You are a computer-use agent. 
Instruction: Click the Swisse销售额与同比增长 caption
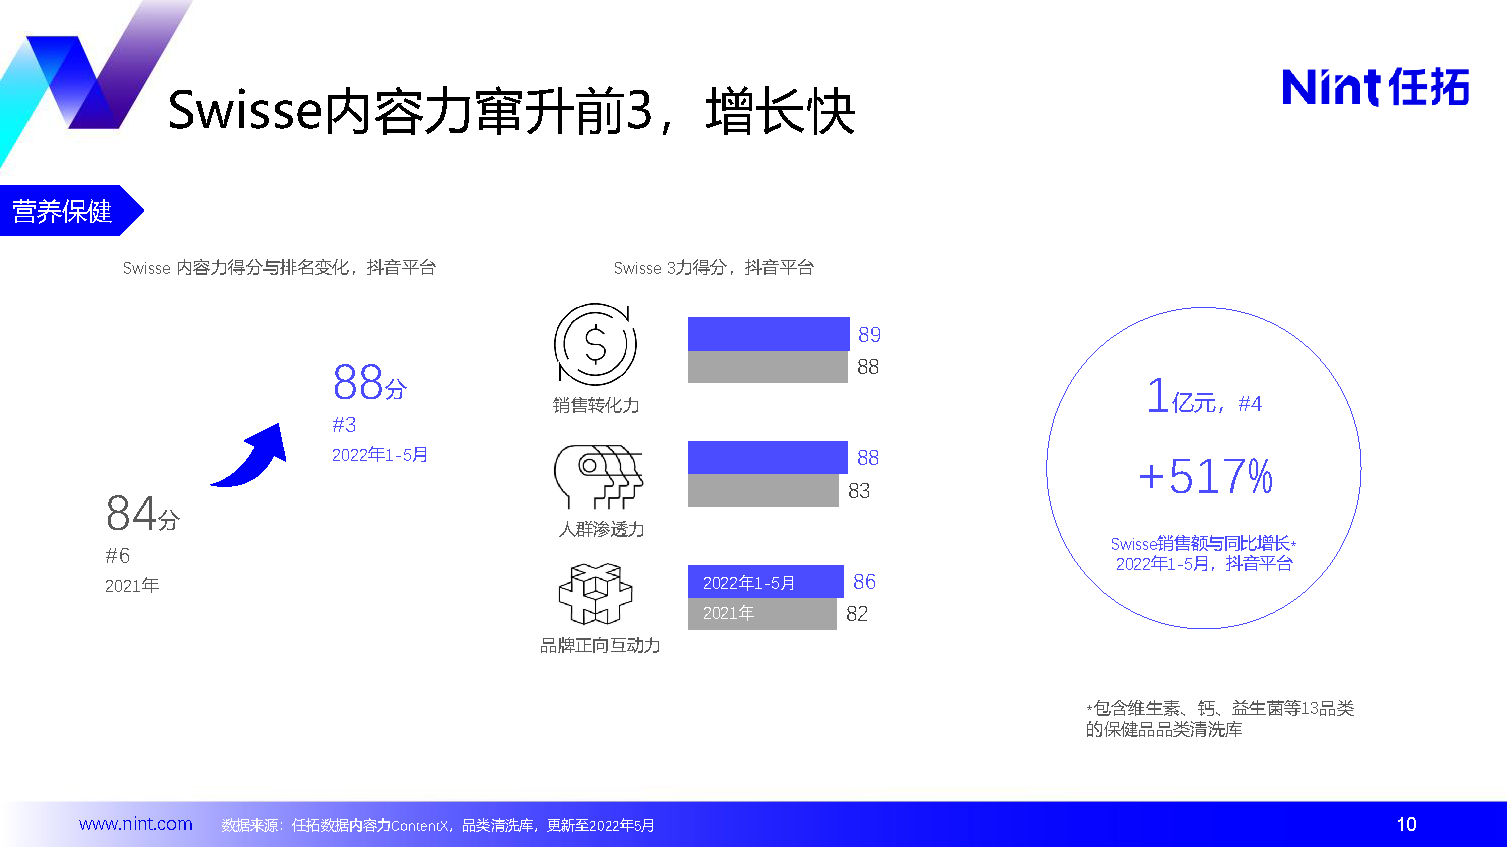coord(1203,544)
